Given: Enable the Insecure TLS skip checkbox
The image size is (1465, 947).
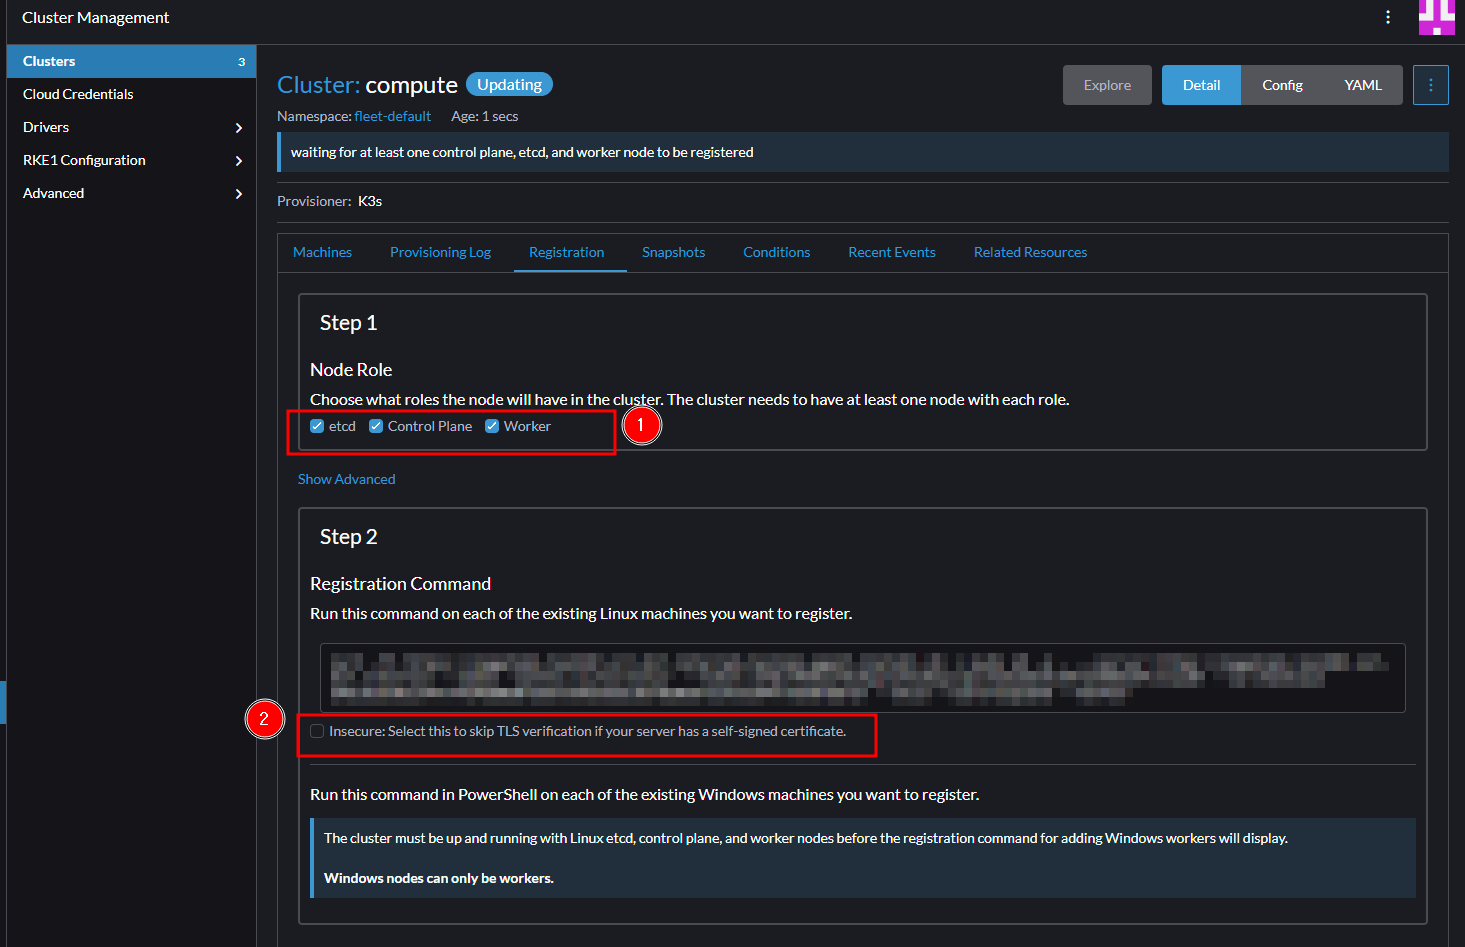Looking at the screenshot, I should [x=317, y=731].
